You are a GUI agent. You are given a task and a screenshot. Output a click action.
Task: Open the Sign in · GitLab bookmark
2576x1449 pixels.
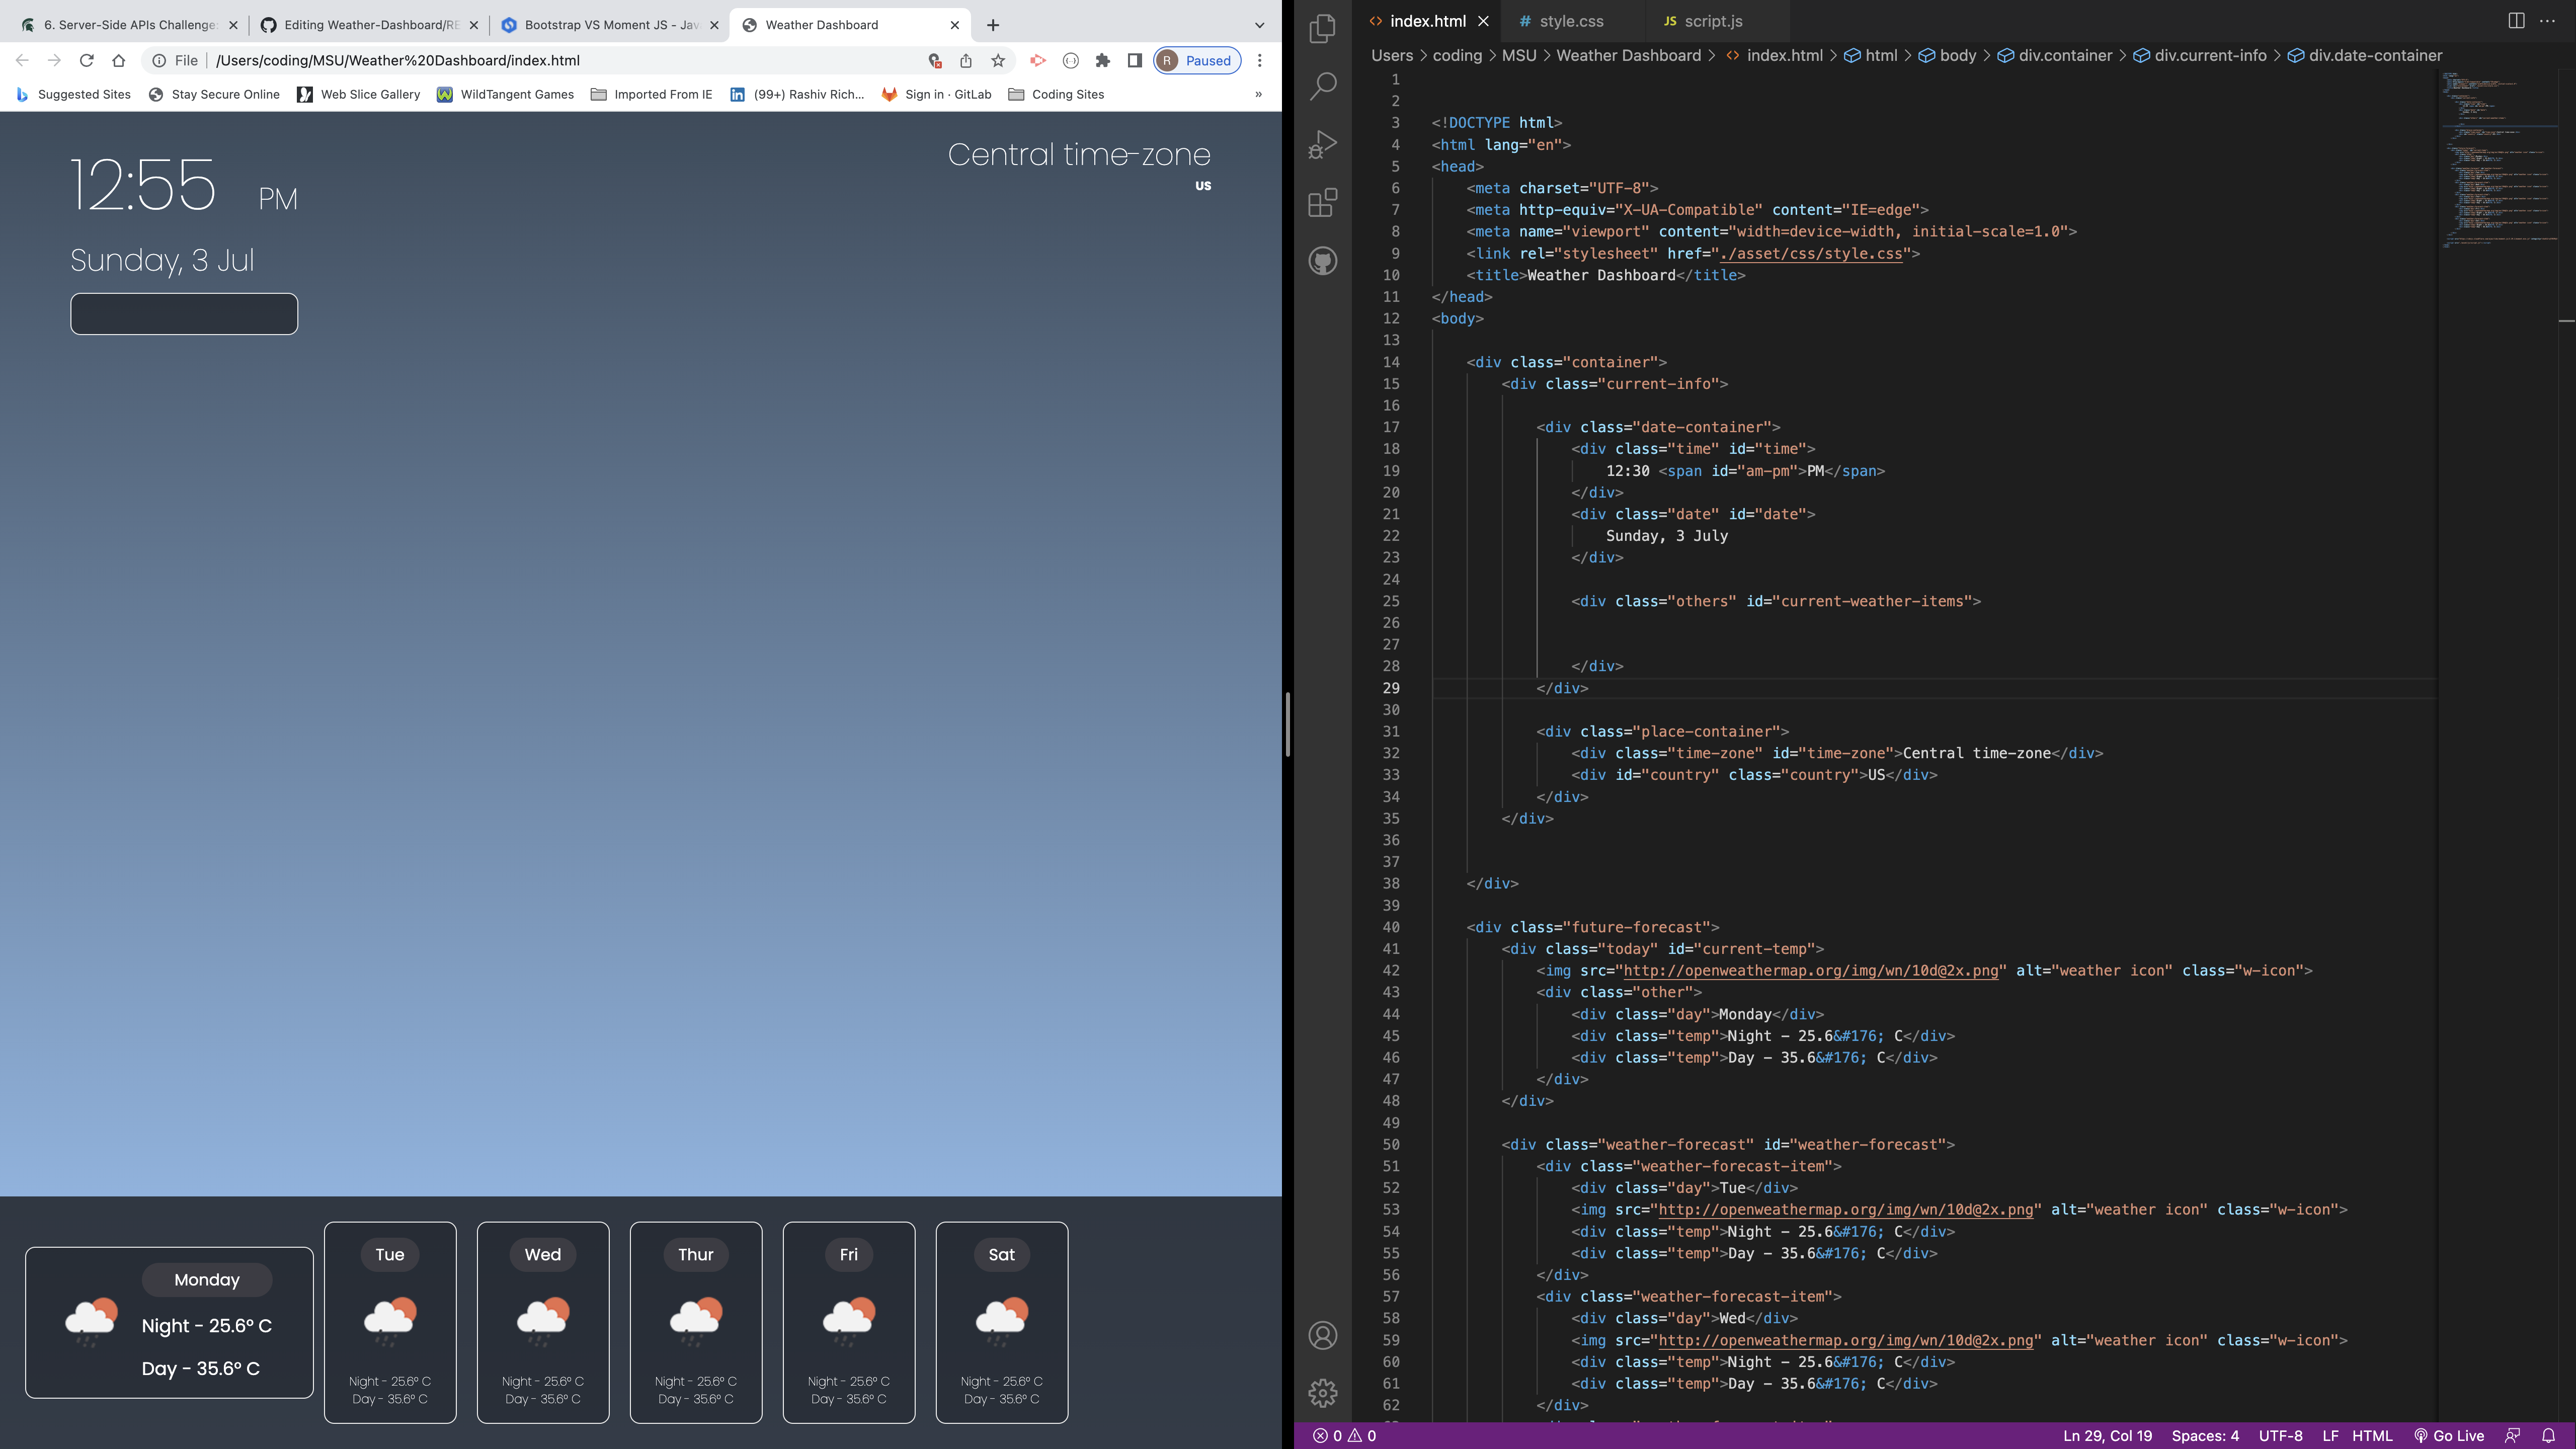pyautogui.click(x=936, y=94)
